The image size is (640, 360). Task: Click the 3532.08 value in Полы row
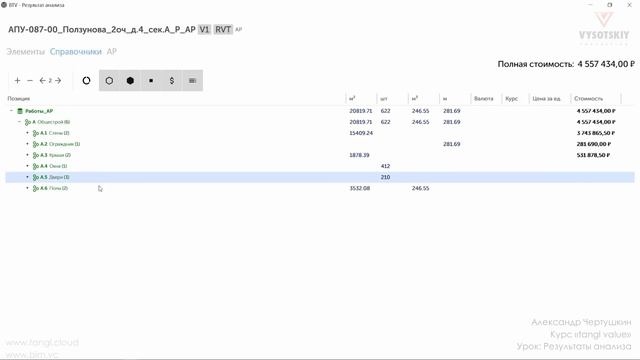[360, 188]
